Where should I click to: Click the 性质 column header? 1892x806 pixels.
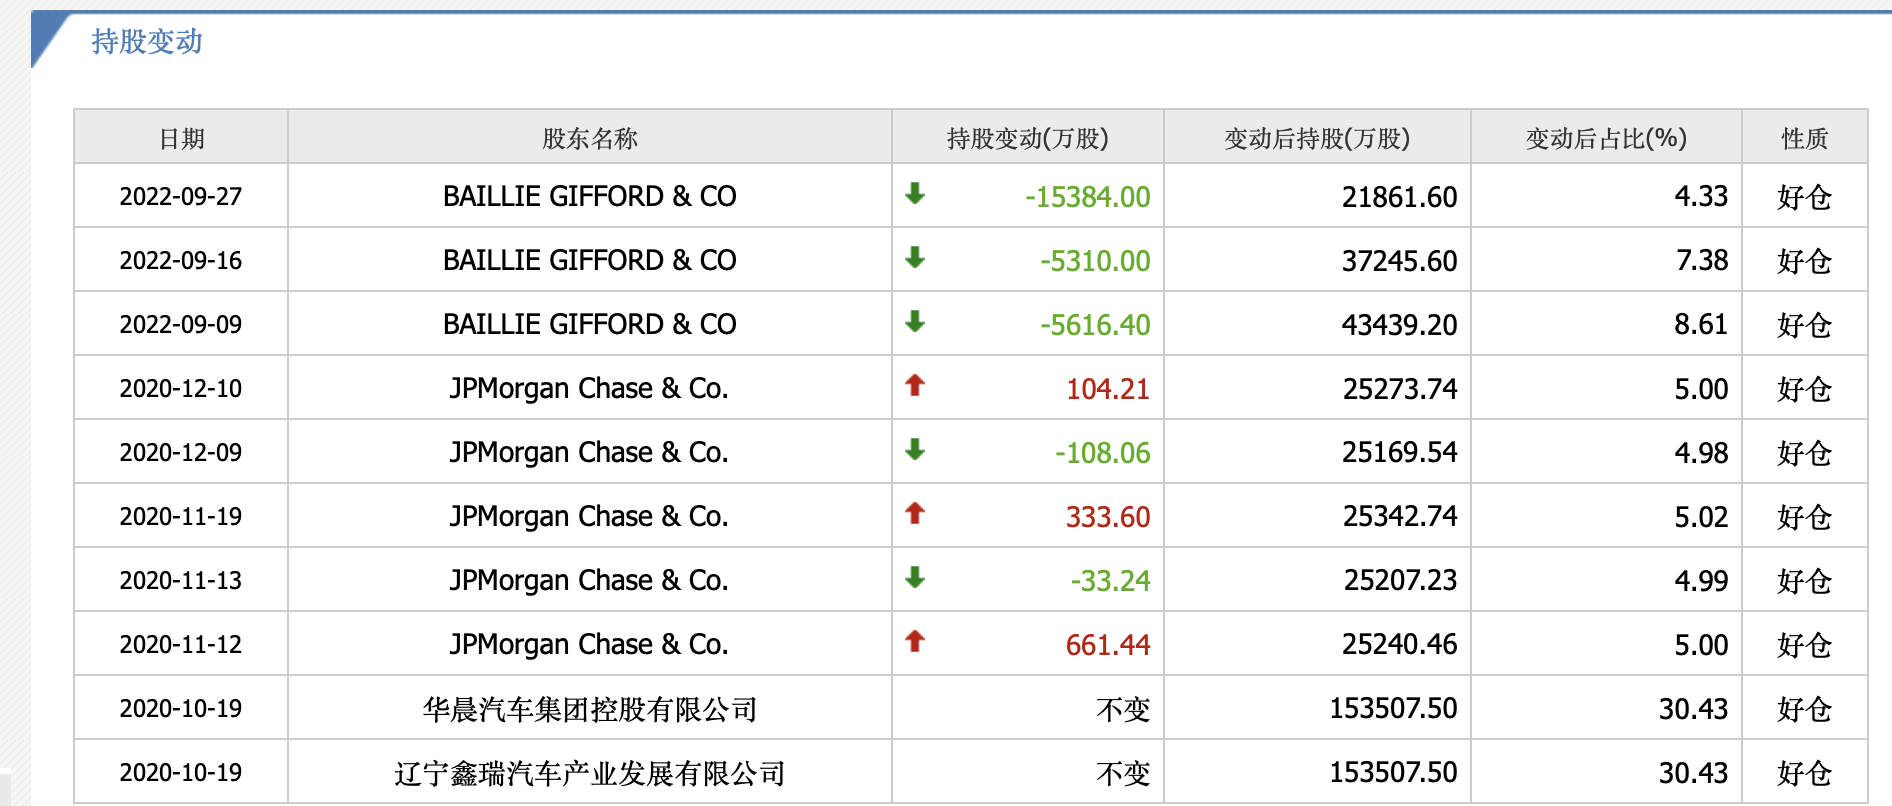click(1804, 138)
